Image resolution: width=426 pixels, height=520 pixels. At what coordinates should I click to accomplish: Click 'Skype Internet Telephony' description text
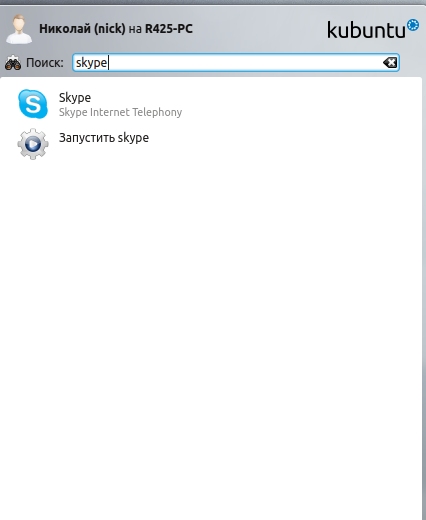click(x=120, y=112)
